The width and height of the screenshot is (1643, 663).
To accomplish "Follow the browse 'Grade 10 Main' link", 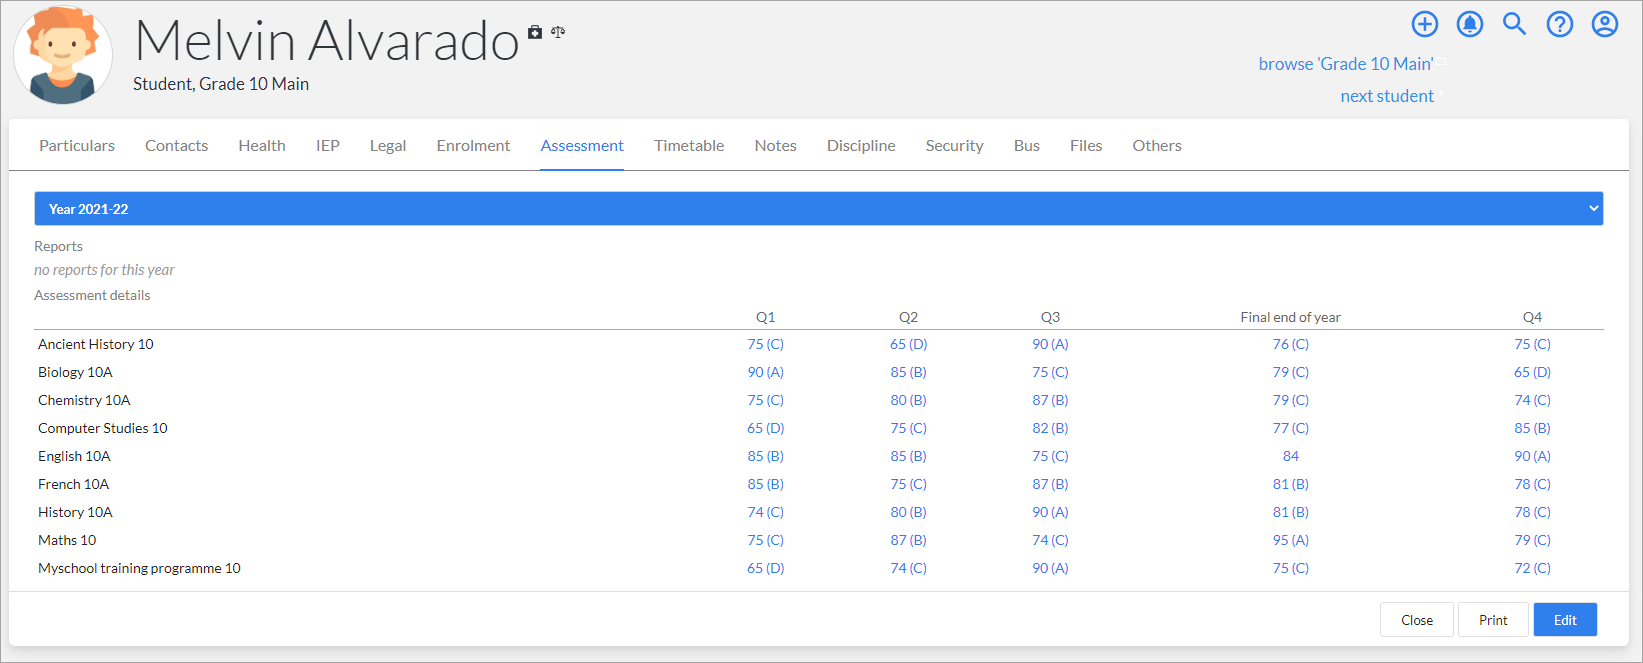I will tap(1346, 64).
